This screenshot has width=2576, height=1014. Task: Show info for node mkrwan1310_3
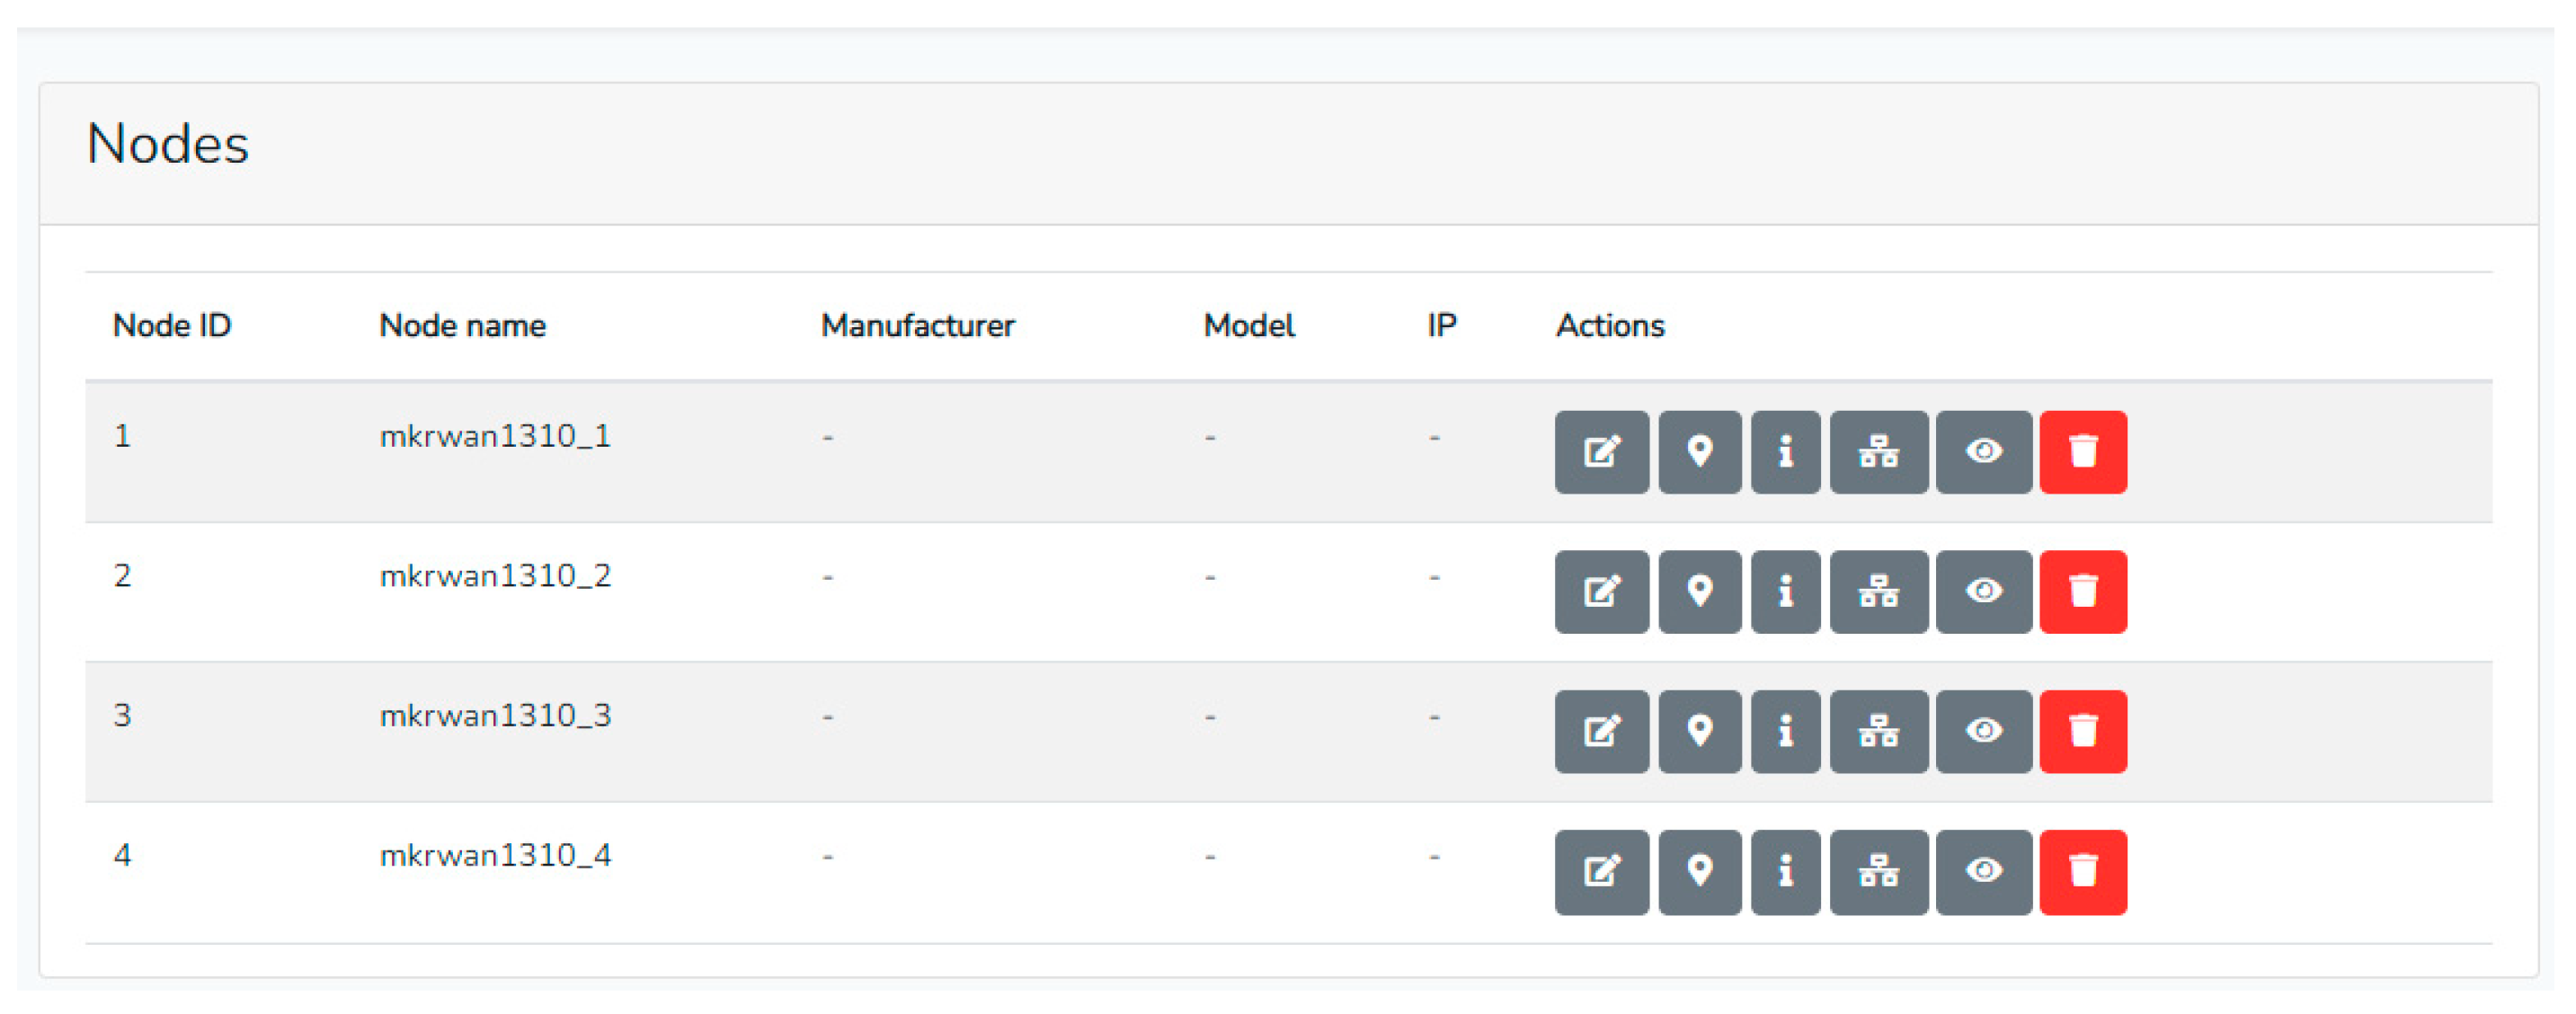point(1785,732)
